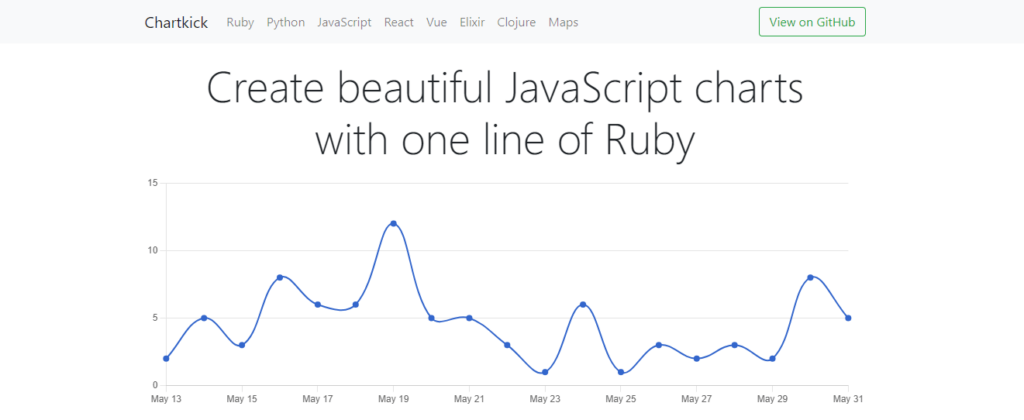Open the React navigation link
This screenshot has width=1024, height=420.
(x=399, y=22)
